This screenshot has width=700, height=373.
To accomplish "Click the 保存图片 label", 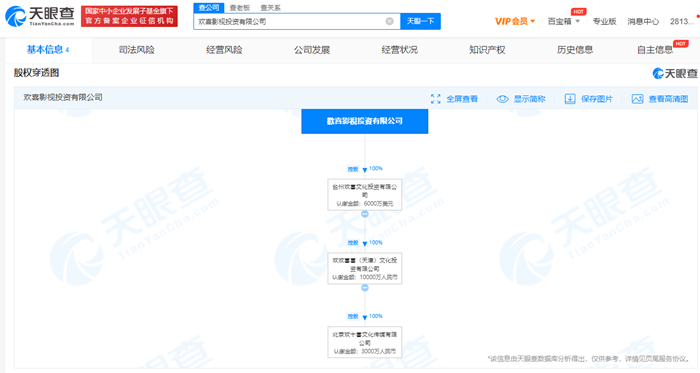I will click(x=597, y=99).
